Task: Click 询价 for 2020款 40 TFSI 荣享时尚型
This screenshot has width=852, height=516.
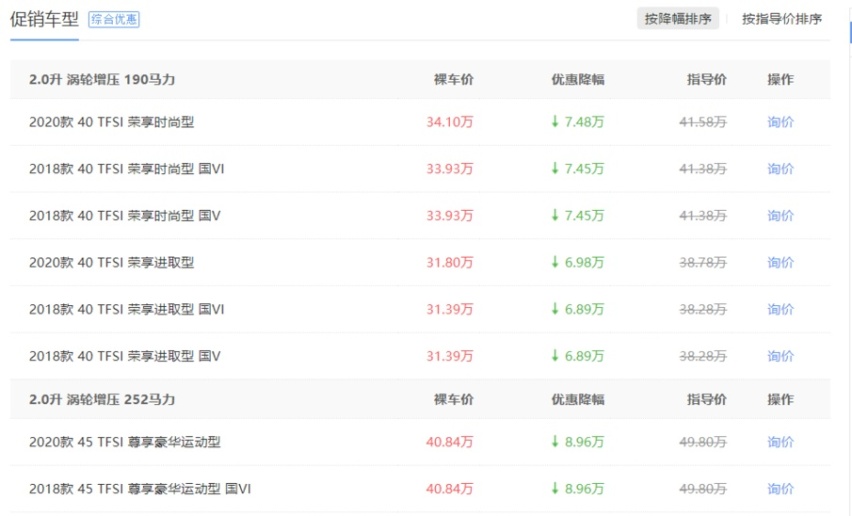Action: (x=780, y=122)
